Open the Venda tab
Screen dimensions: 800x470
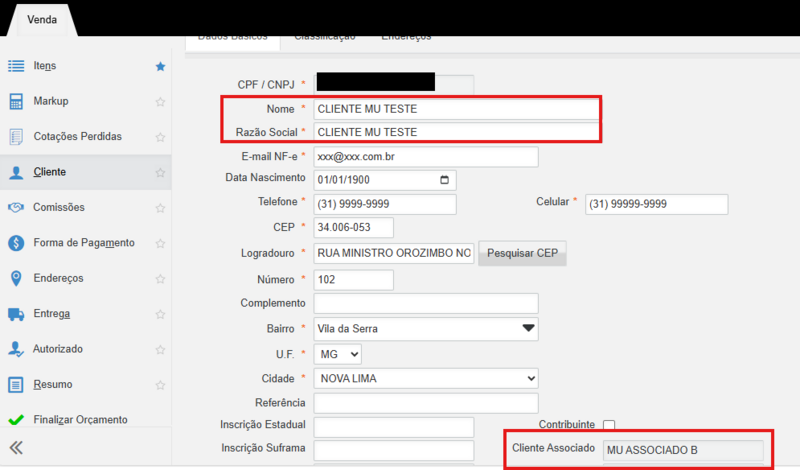41,17
